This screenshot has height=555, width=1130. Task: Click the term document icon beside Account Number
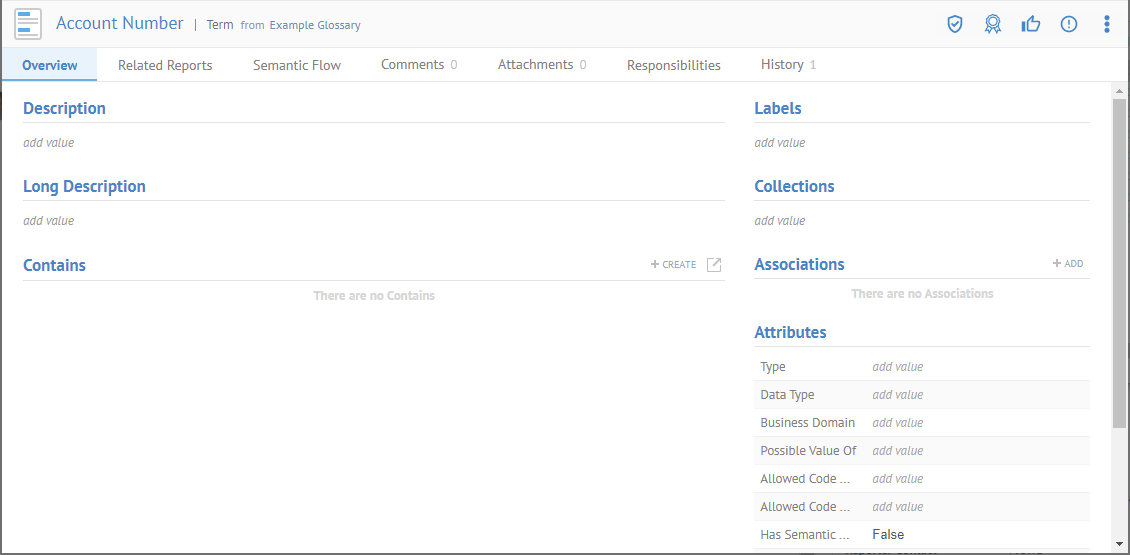pyautogui.click(x=28, y=24)
